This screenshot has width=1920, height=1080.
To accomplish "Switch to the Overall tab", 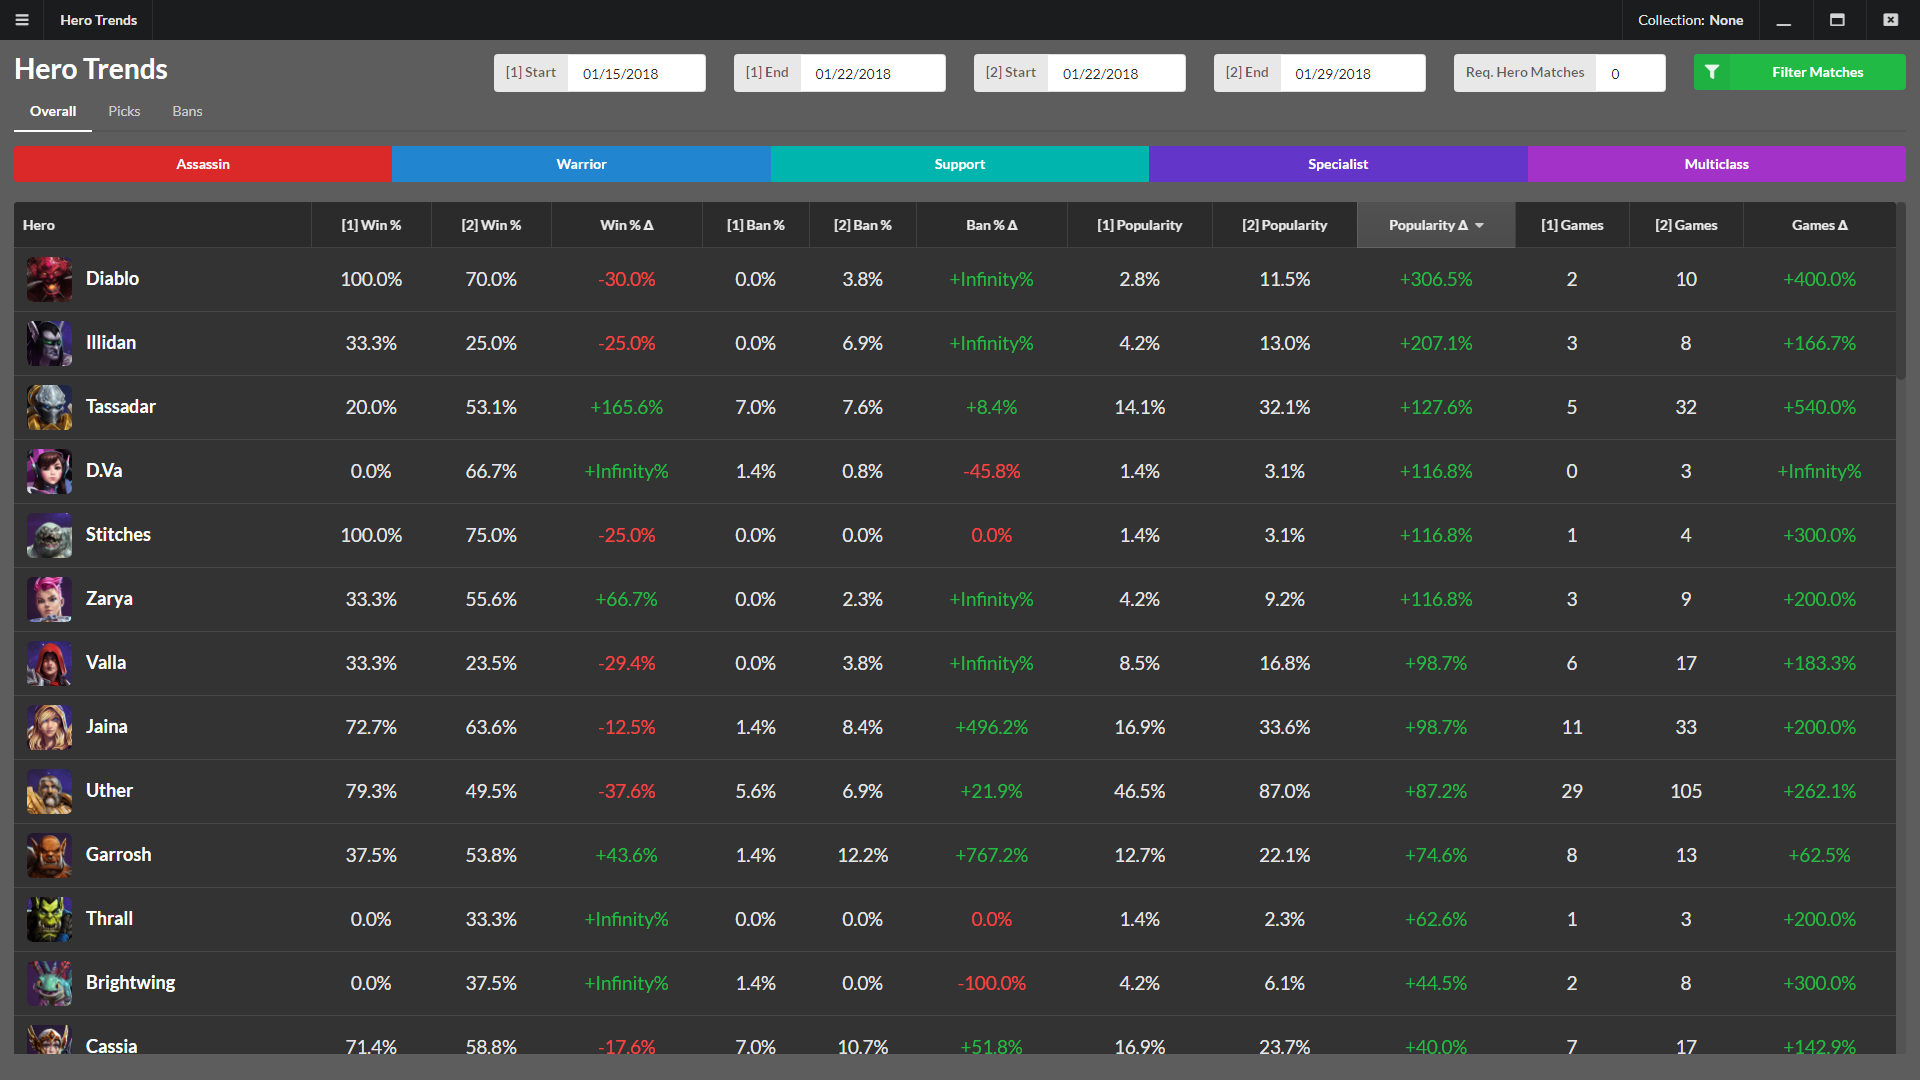I will tap(53, 111).
